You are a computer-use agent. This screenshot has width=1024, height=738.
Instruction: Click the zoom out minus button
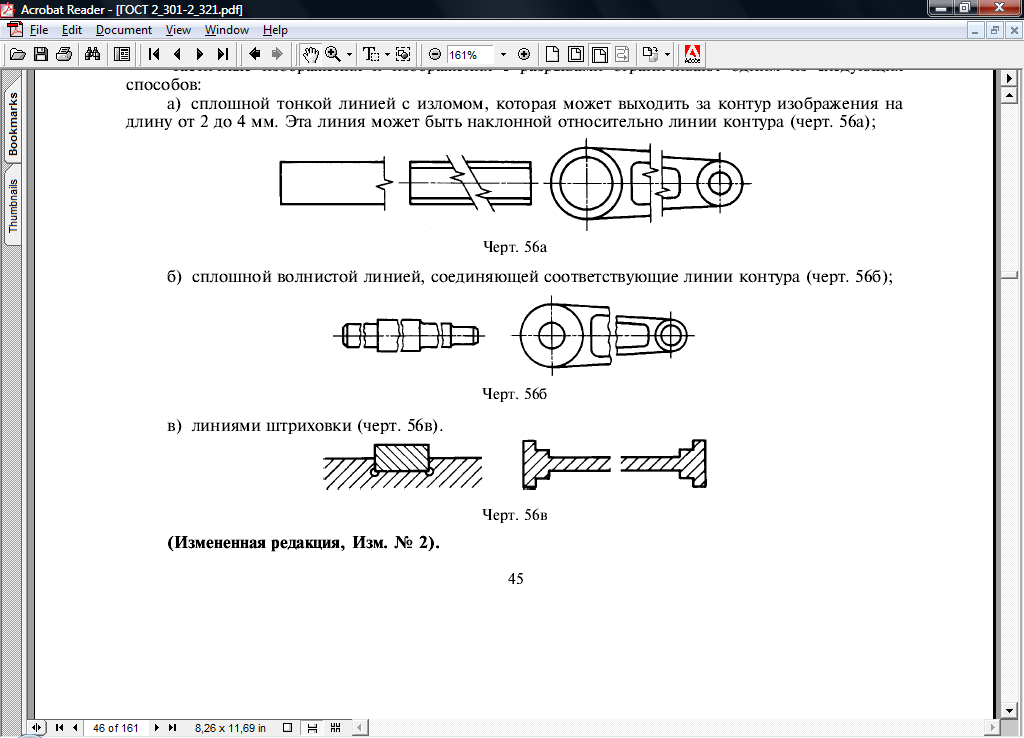(x=435, y=55)
